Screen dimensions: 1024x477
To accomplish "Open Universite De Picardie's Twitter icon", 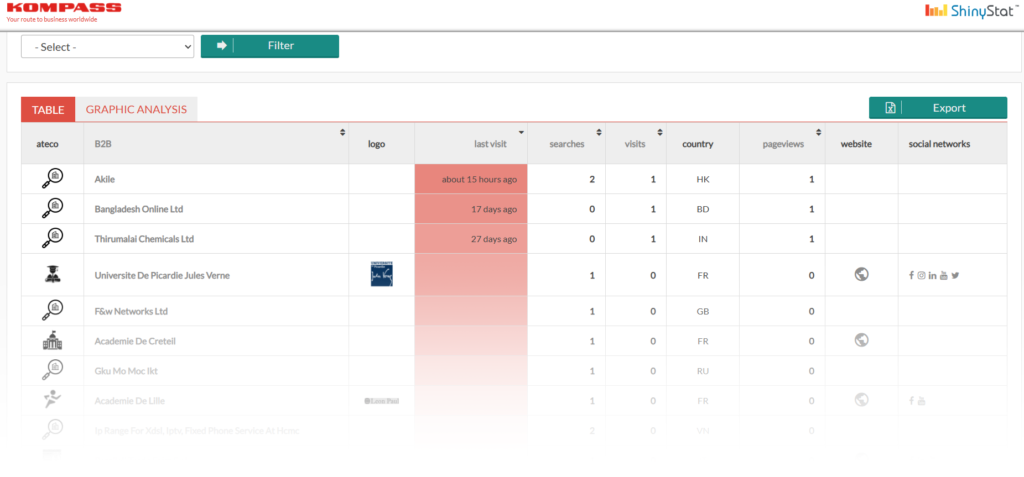I will click(955, 275).
